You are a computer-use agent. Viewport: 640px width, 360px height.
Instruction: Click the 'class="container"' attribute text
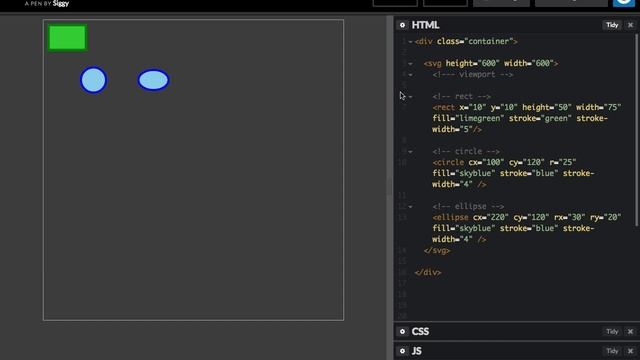pos(475,41)
